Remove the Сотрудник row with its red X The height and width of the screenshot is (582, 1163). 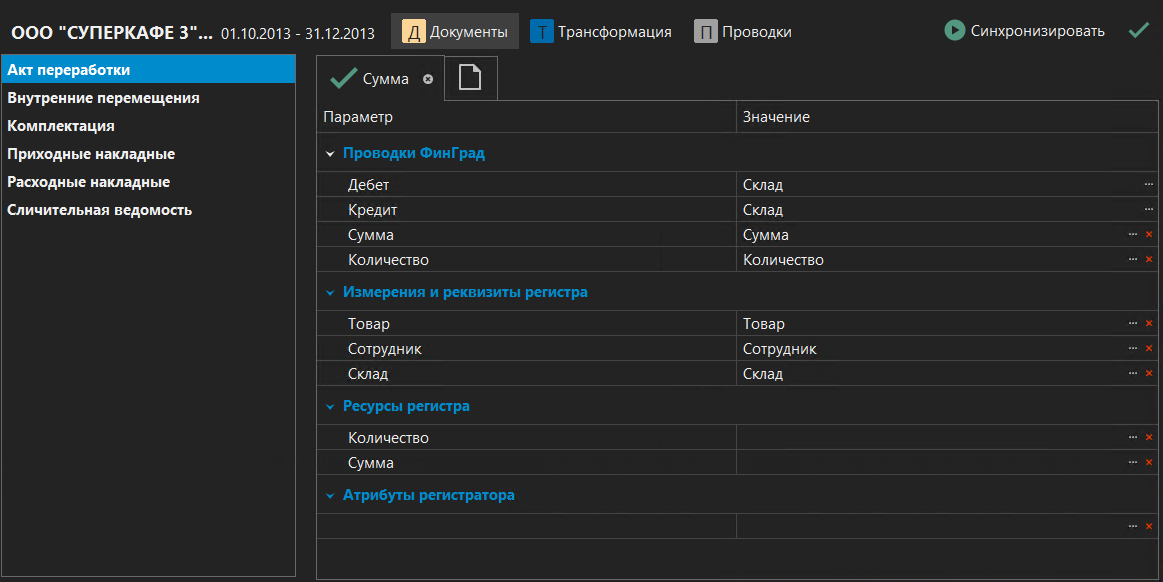[x=1149, y=348]
